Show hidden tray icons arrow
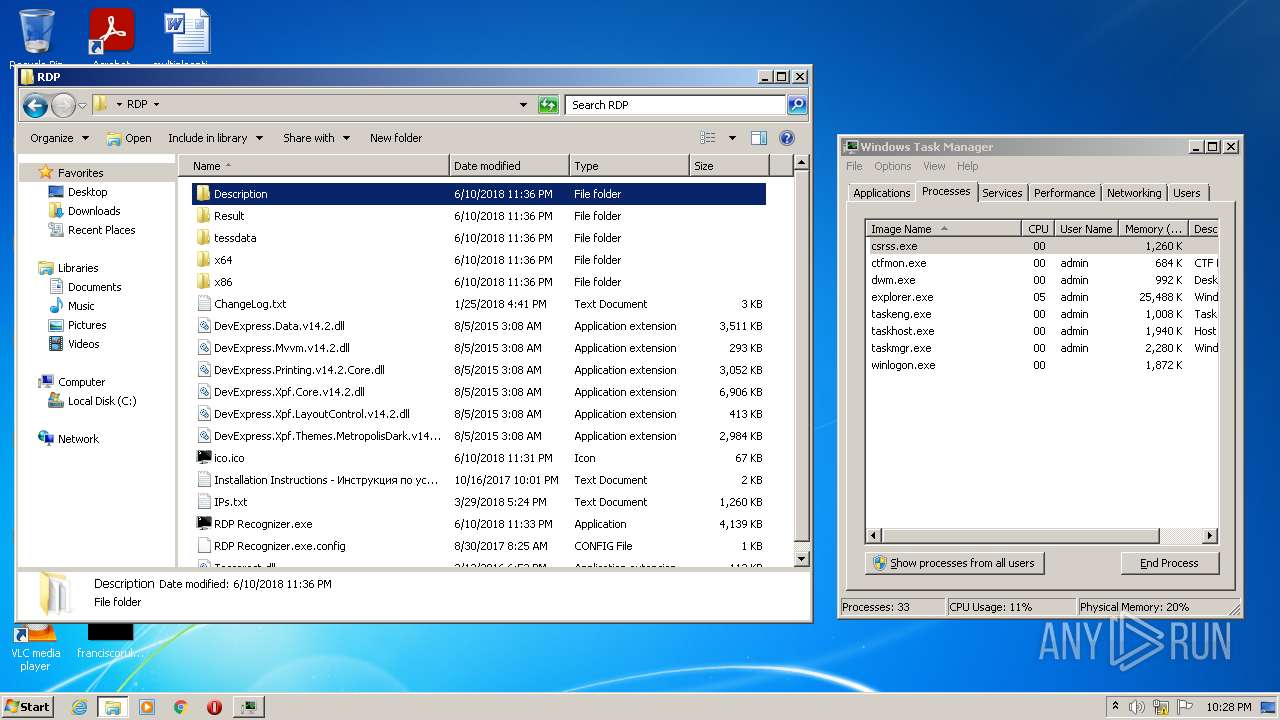Image resolution: width=1280 pixels, height=720 pixels. click(x=1115, y=707)
